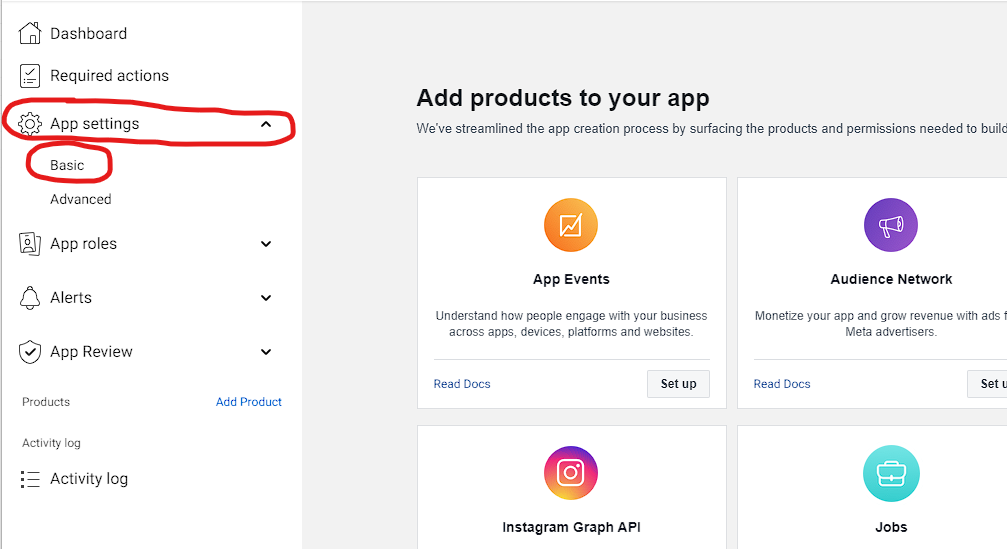Select the App settings gear icon
Viewport: 1007px width, 549px height.
pos(30,123)
